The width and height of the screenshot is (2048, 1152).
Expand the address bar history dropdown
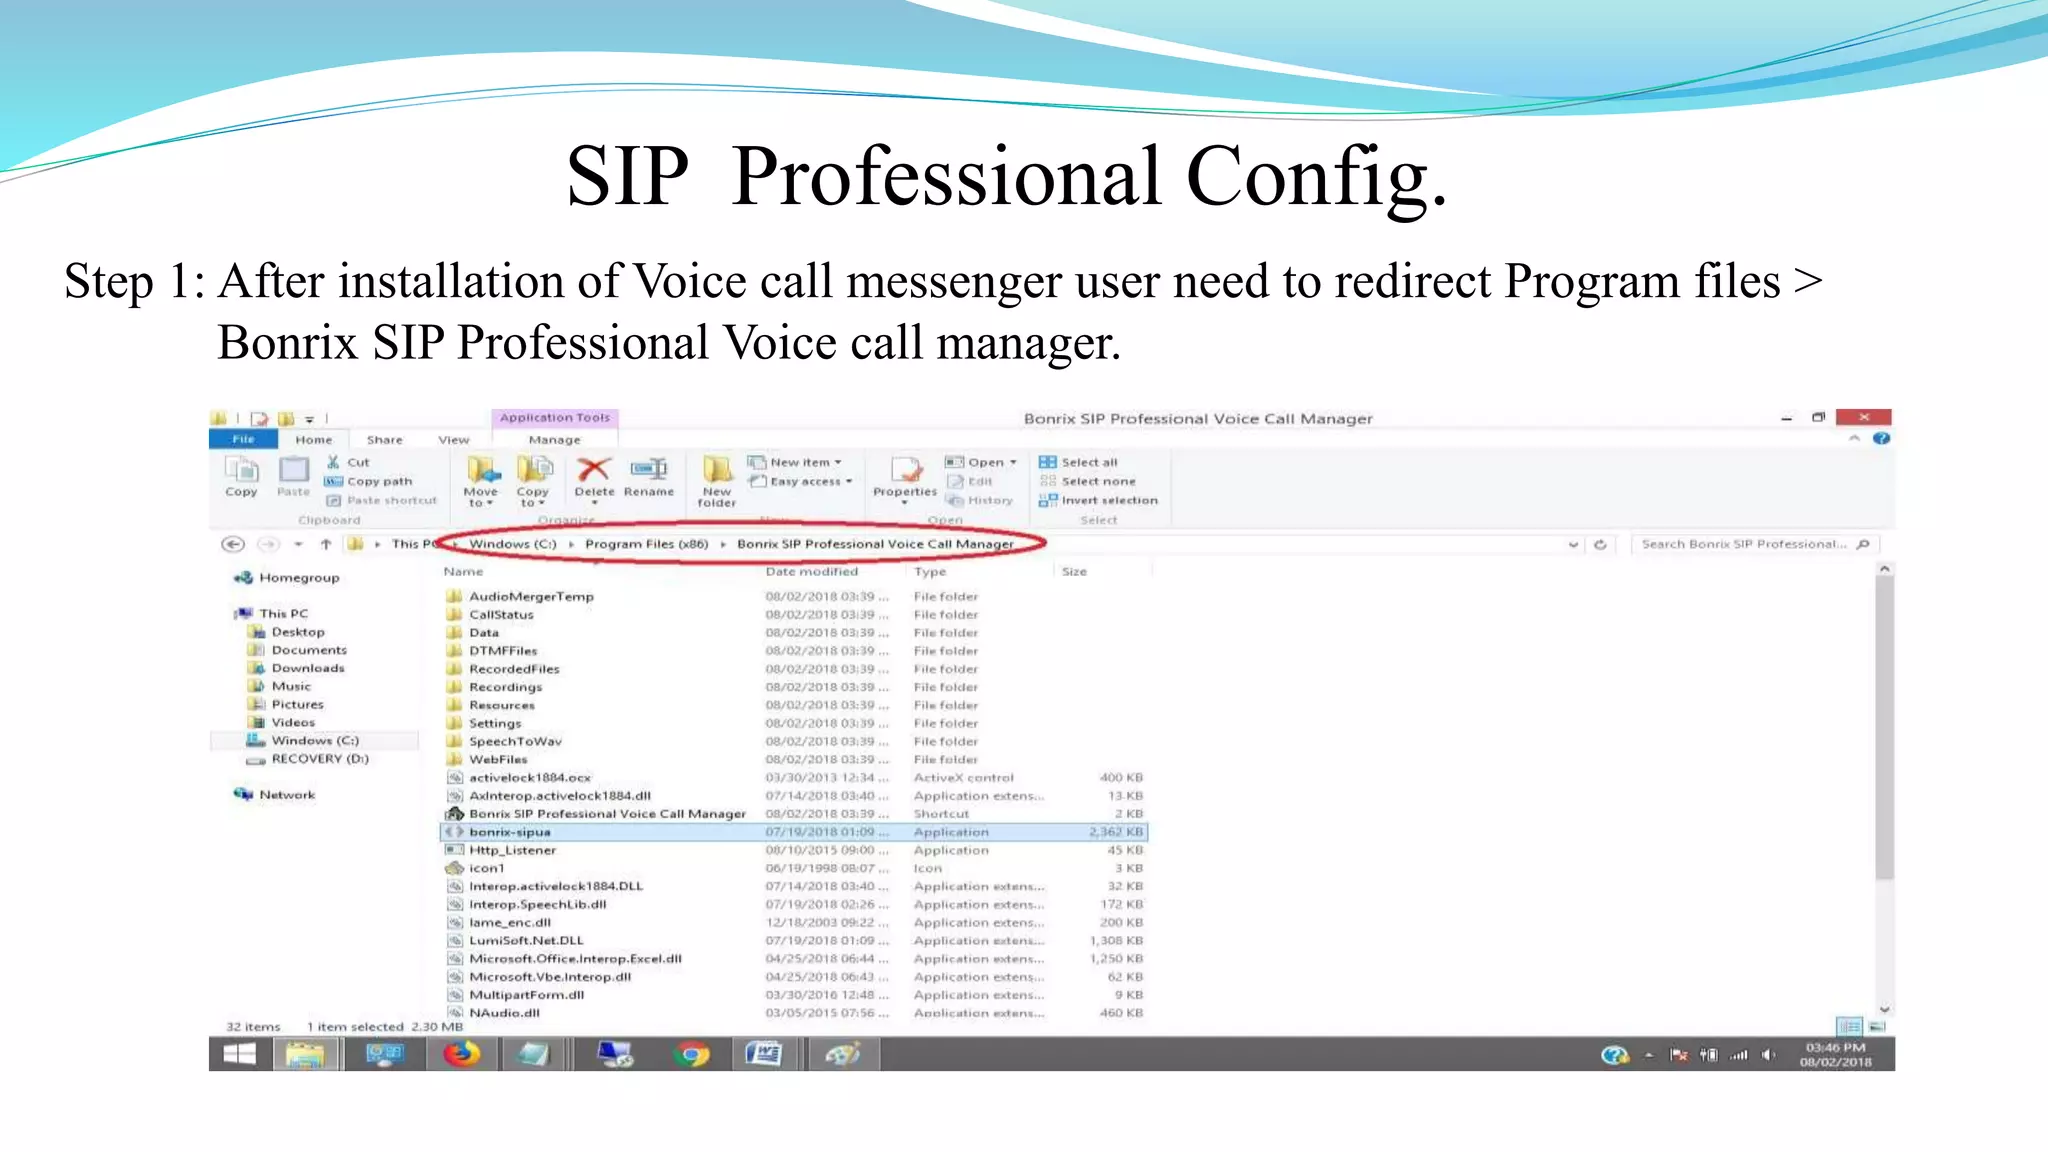tap(1573, 544)
